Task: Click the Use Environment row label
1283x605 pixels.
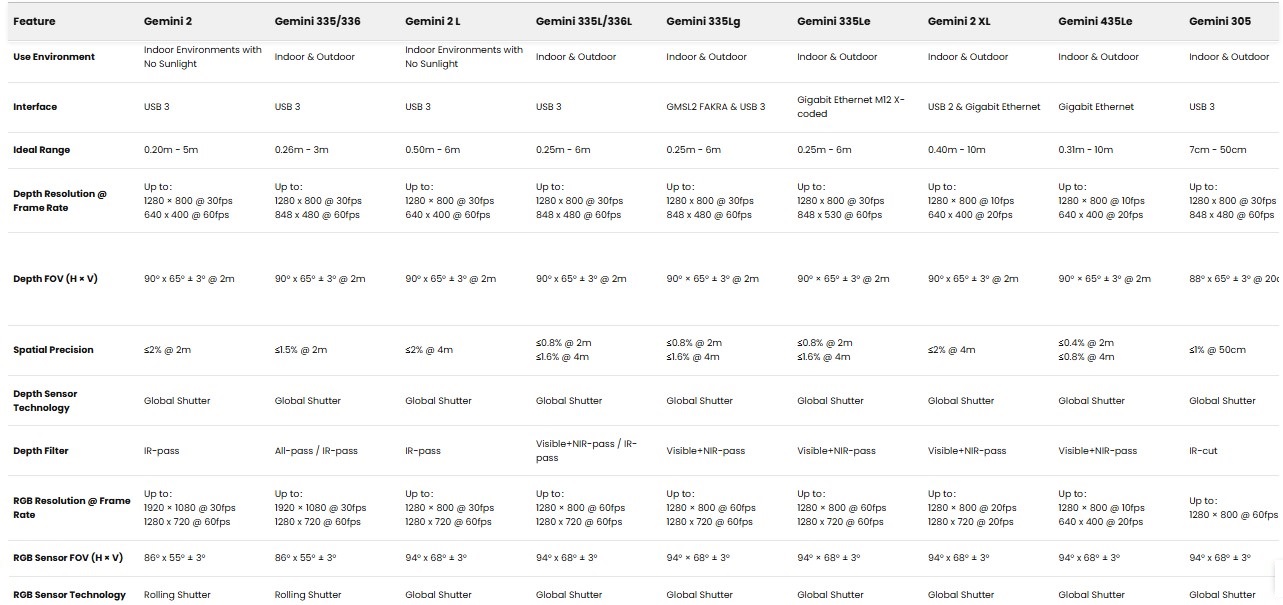Action: pyautogui.click(x=54, y=57)
